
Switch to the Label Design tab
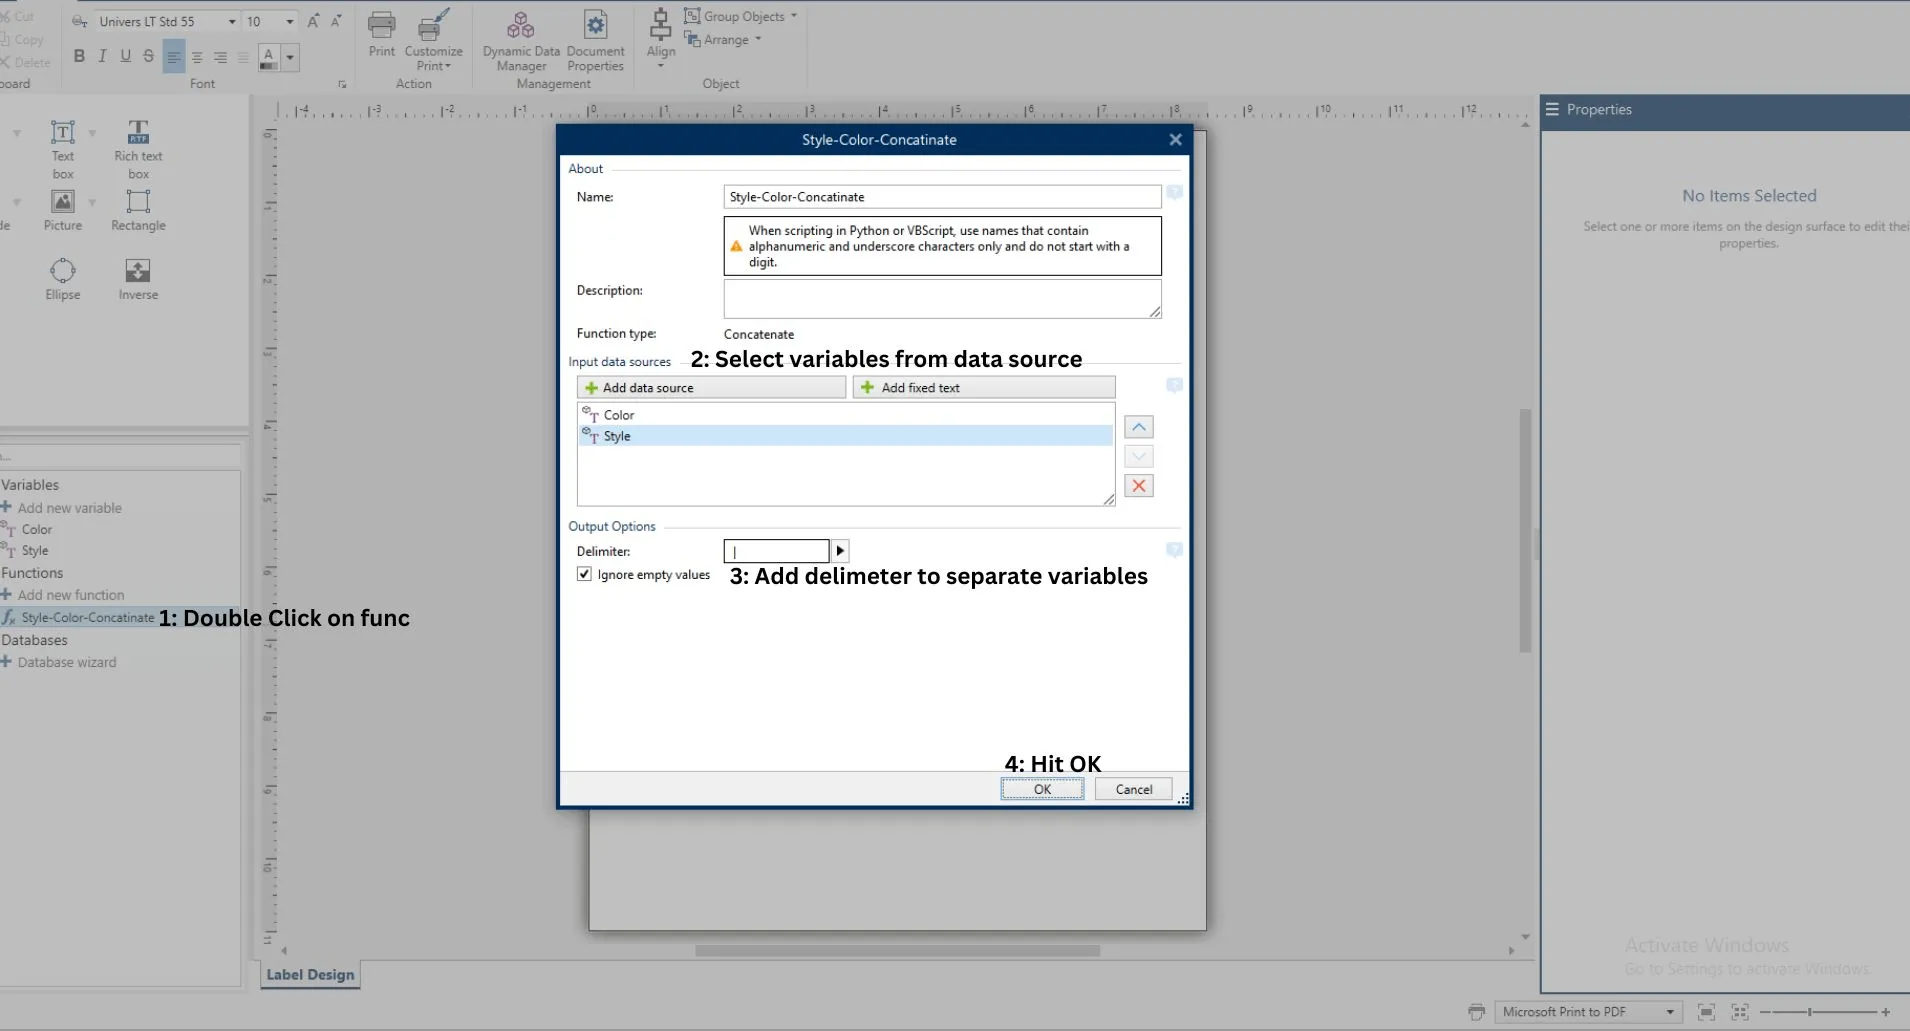pyautogui.click(x=310, y=975)
